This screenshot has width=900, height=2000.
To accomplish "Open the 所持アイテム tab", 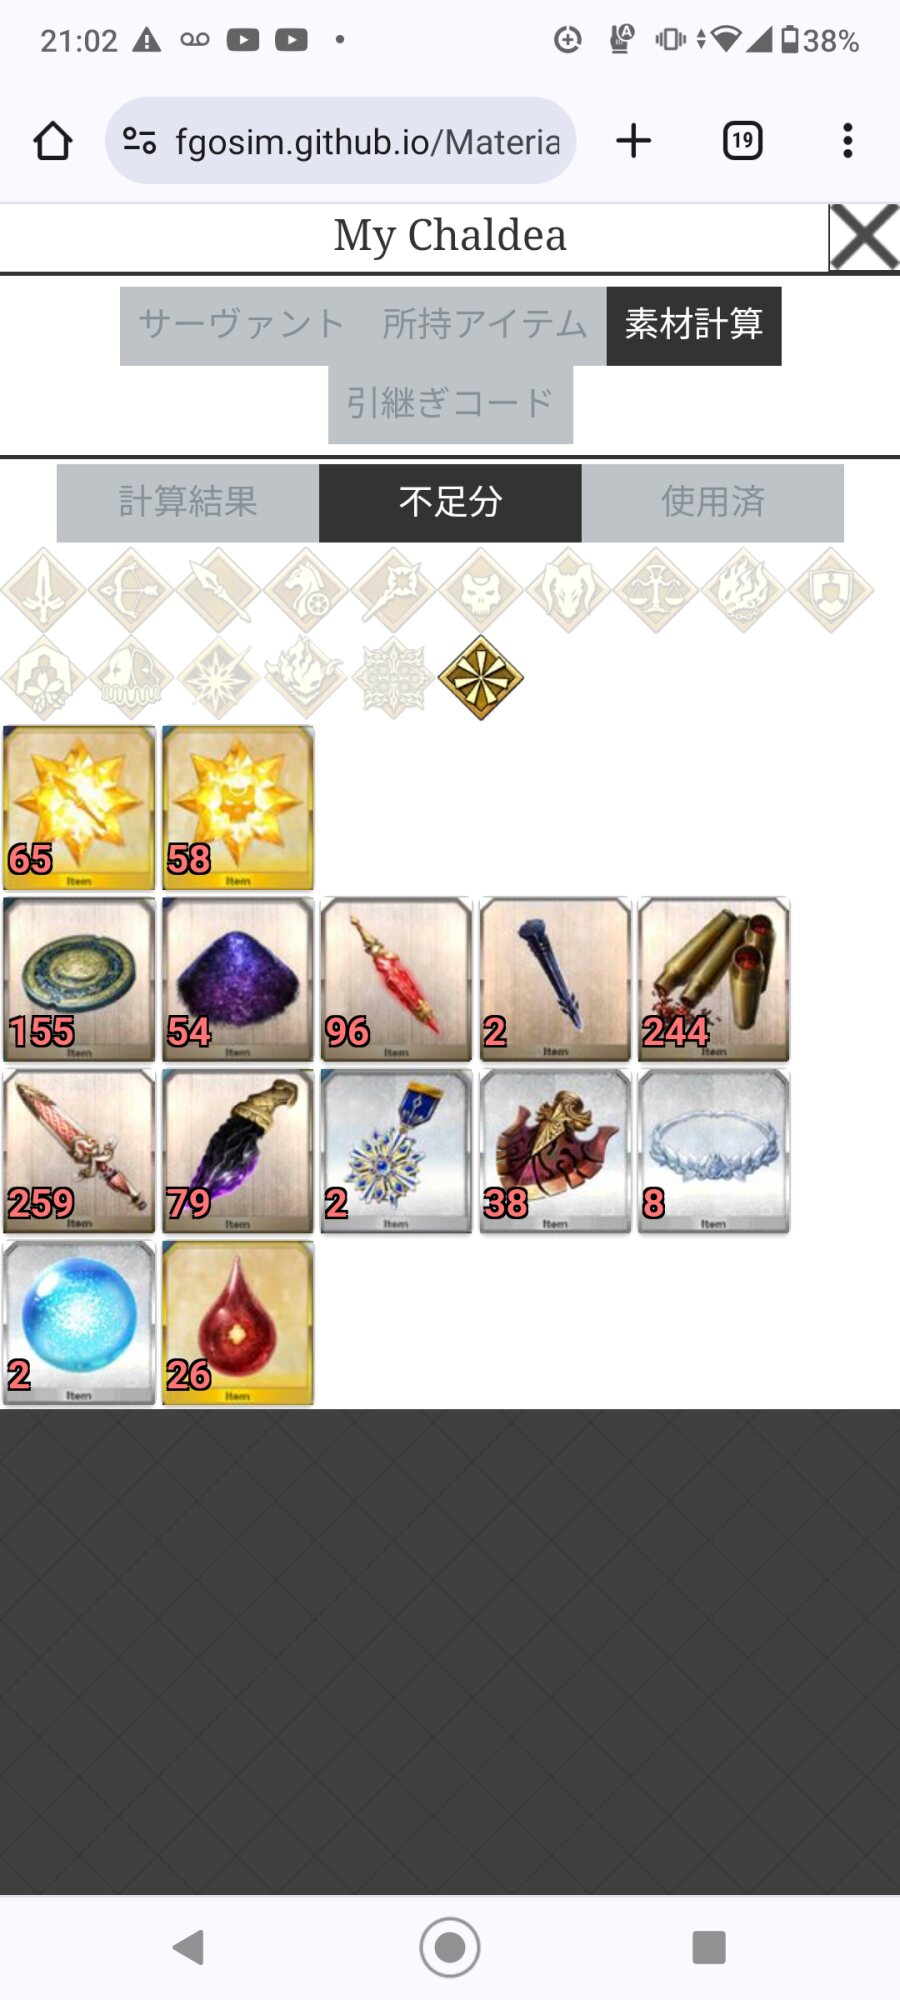I will click(x=484, y=326).
